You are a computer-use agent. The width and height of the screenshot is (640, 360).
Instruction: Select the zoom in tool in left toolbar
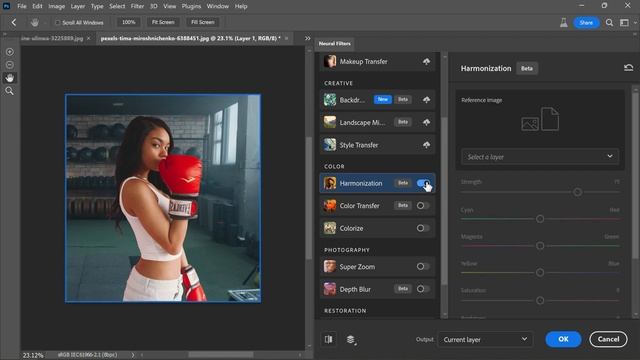(x=10, y=52)
